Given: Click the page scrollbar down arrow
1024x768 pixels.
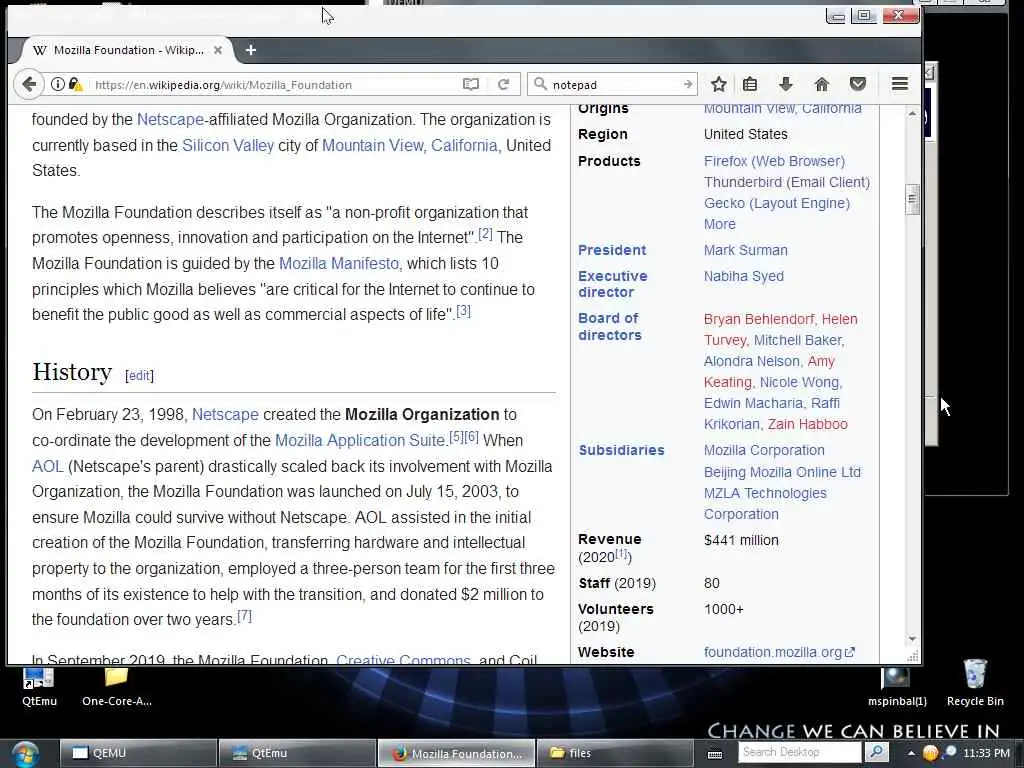Looking at the screenshot, I should coord(912,639).
